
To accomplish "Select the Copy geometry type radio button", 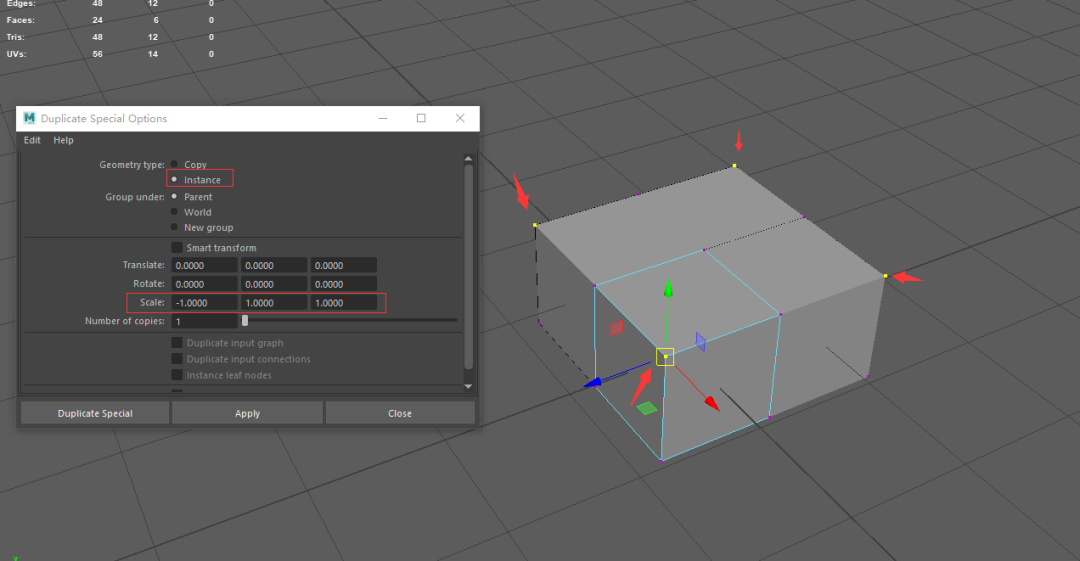I will [x=174, y=164].
